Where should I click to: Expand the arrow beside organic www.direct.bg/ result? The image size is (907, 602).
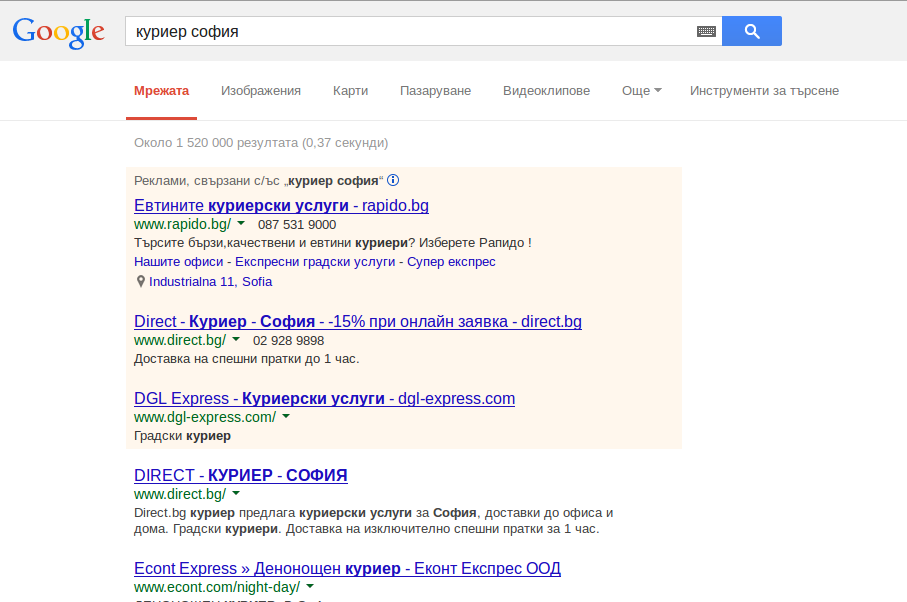[236, 493]
